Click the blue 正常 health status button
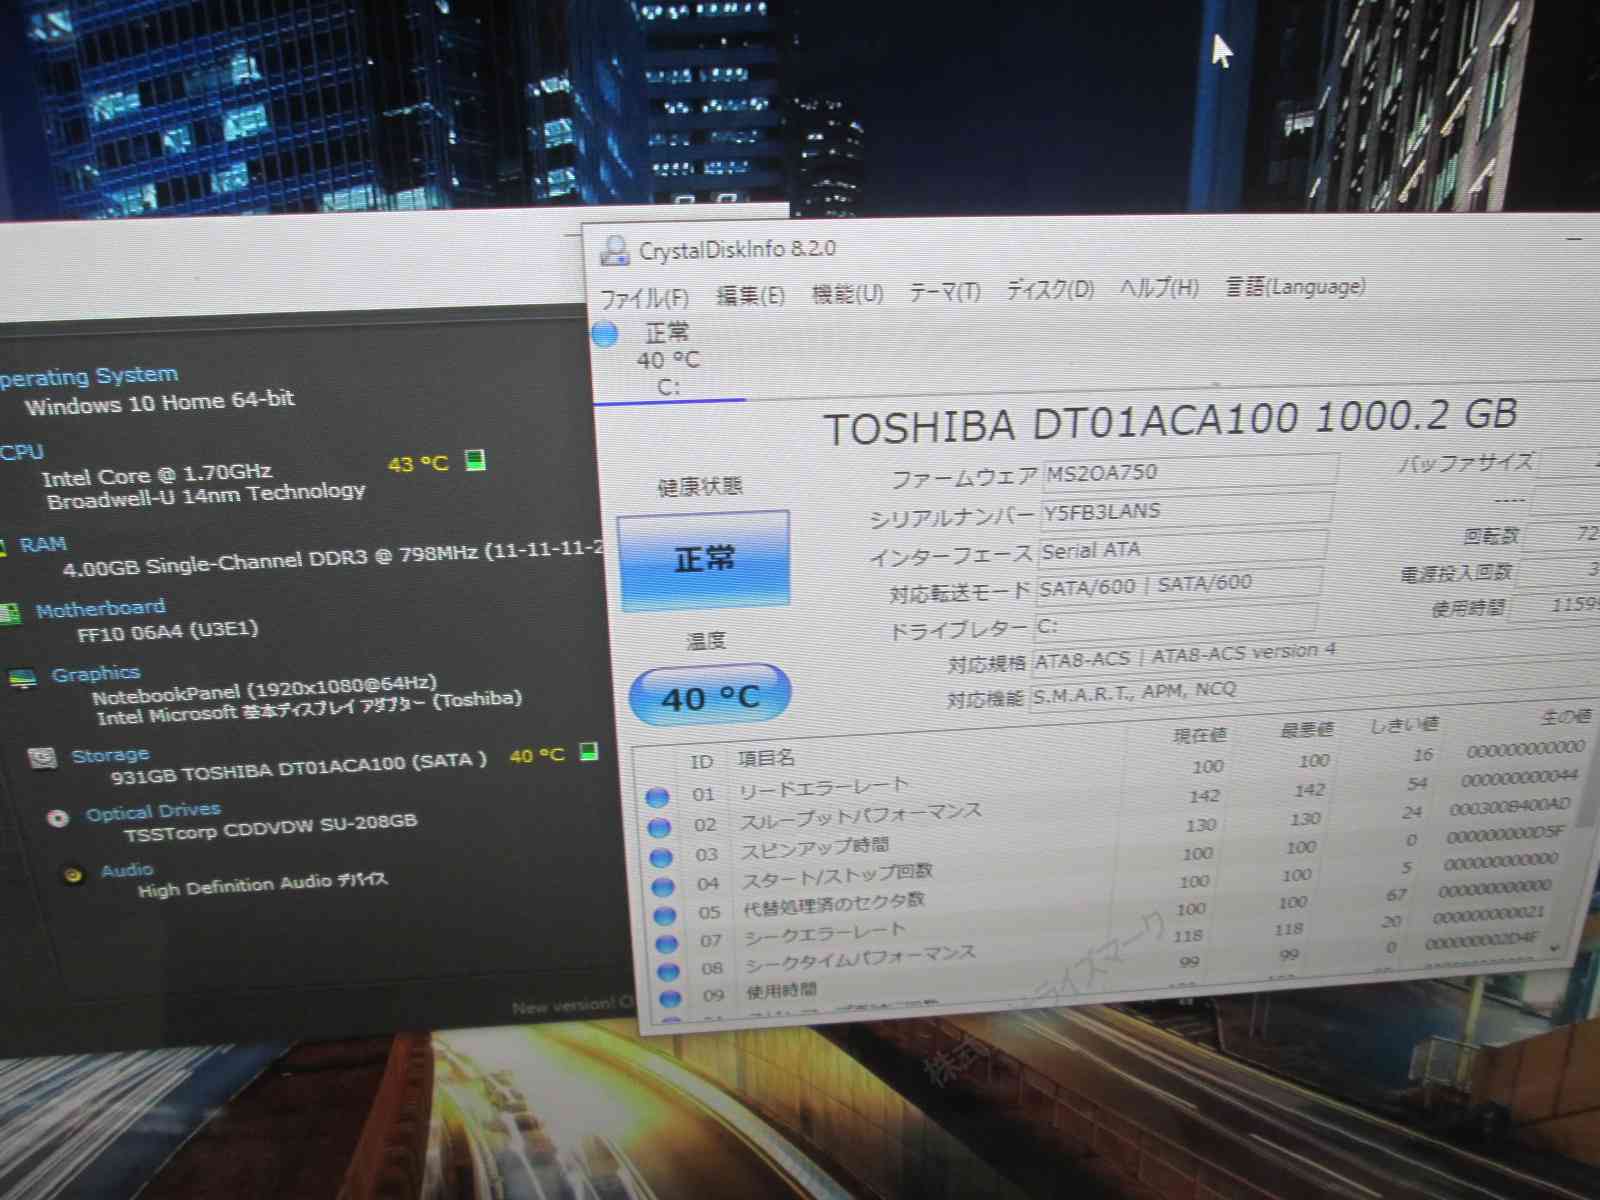1600x1200 pixels. pos(704,559)
